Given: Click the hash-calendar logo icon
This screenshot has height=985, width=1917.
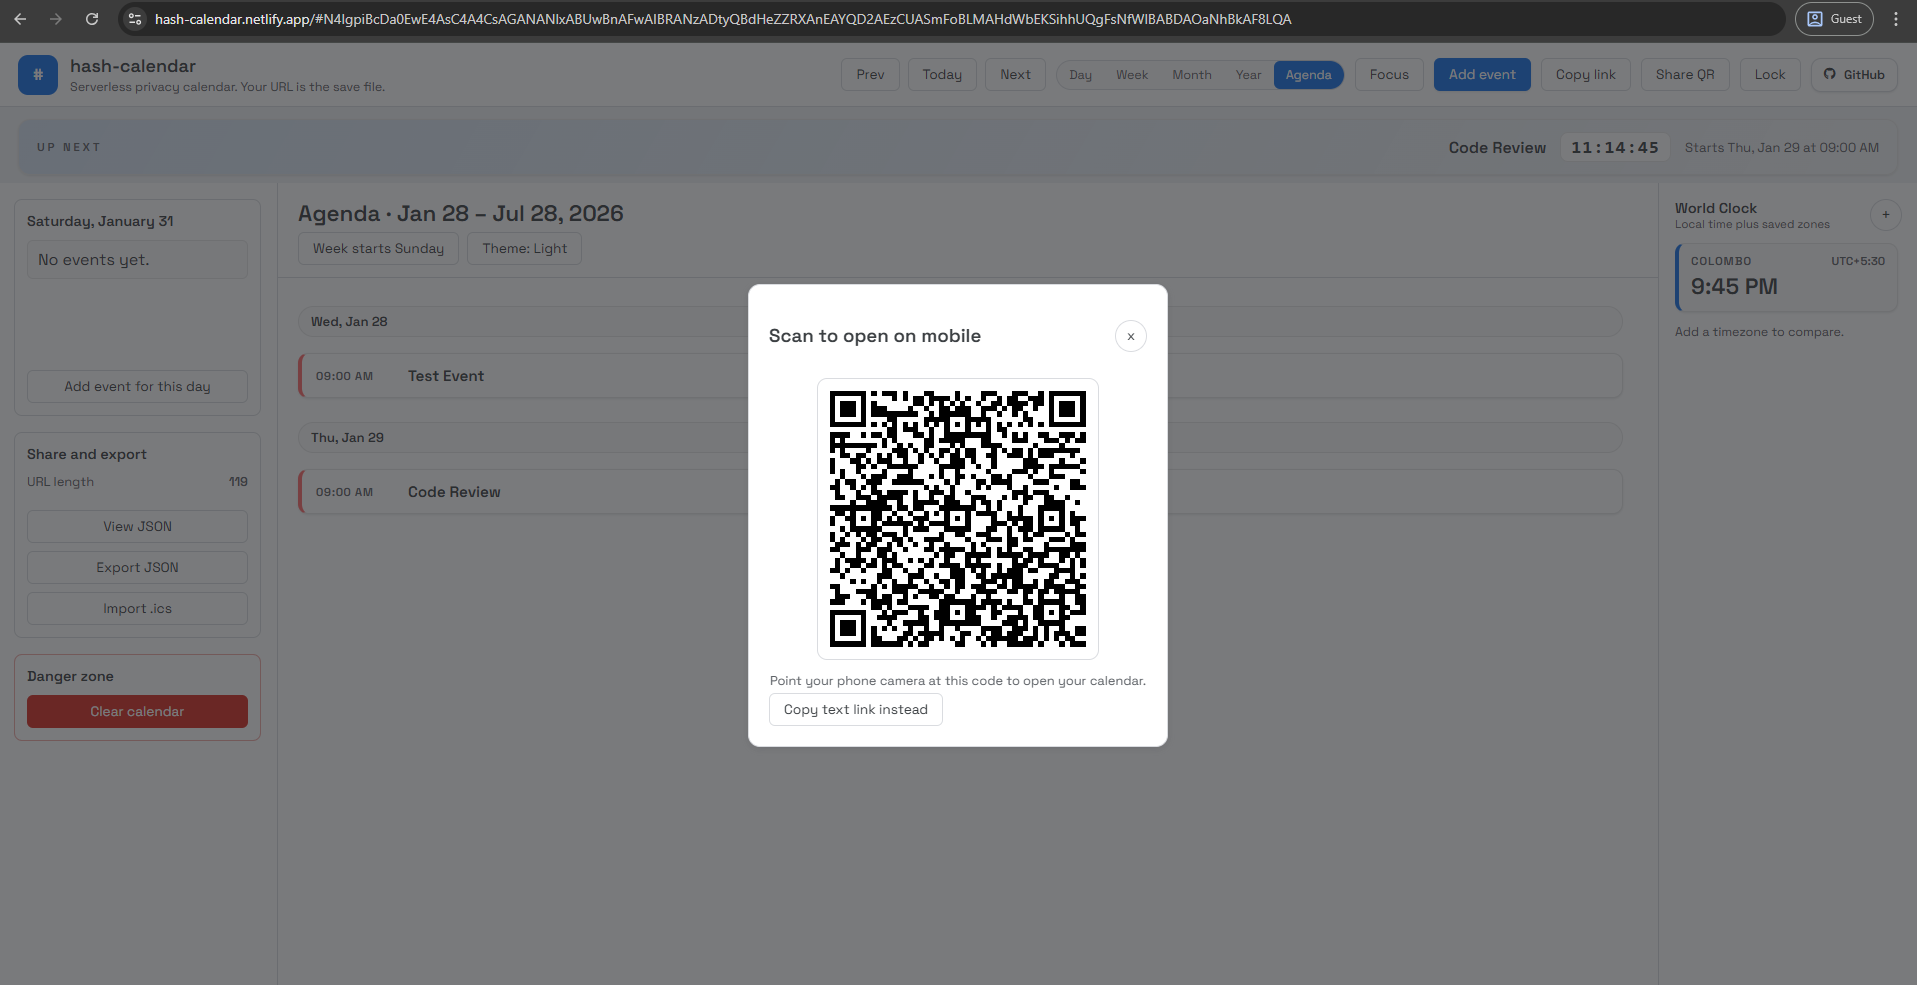Looking at the screenshot, I should (x=38, y=75).
